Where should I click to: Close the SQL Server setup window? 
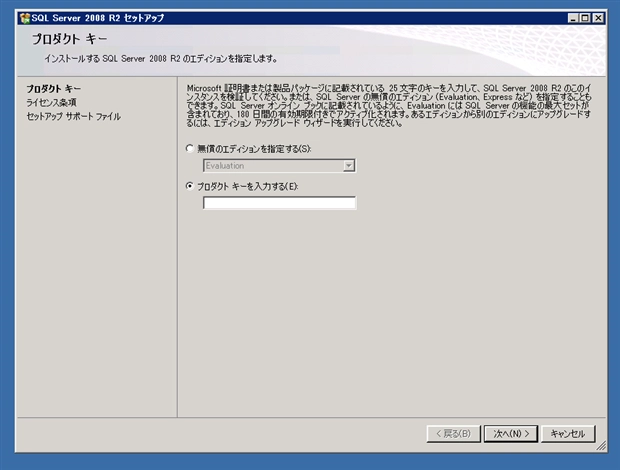598,18
